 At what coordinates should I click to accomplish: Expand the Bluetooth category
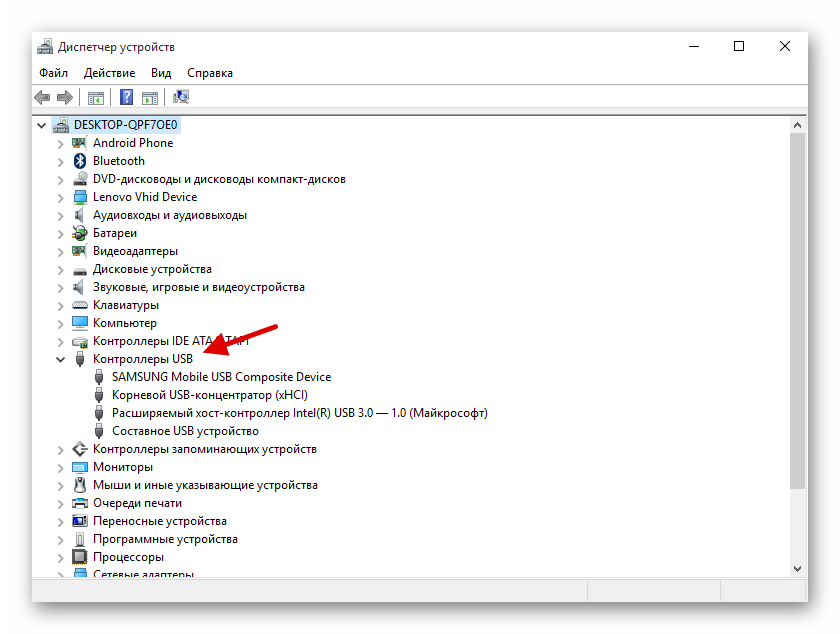point(61,161)
